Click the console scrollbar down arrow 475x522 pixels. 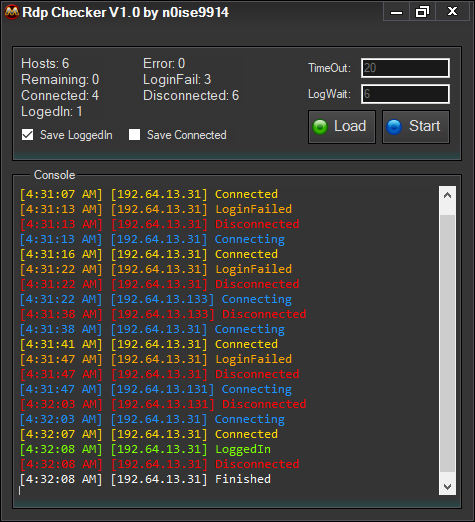[x=447, y=487]
